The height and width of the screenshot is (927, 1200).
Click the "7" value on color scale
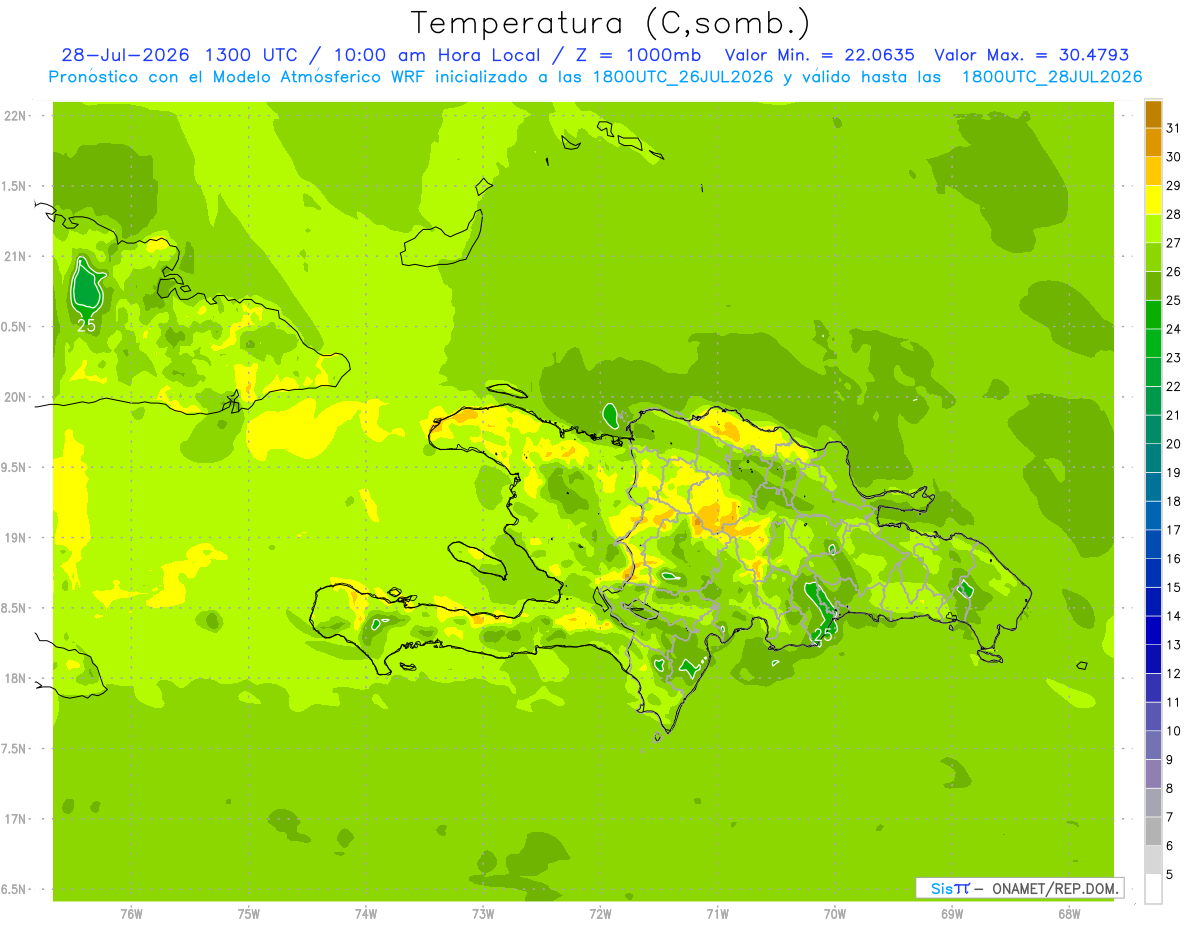[x=1170, y=816]
